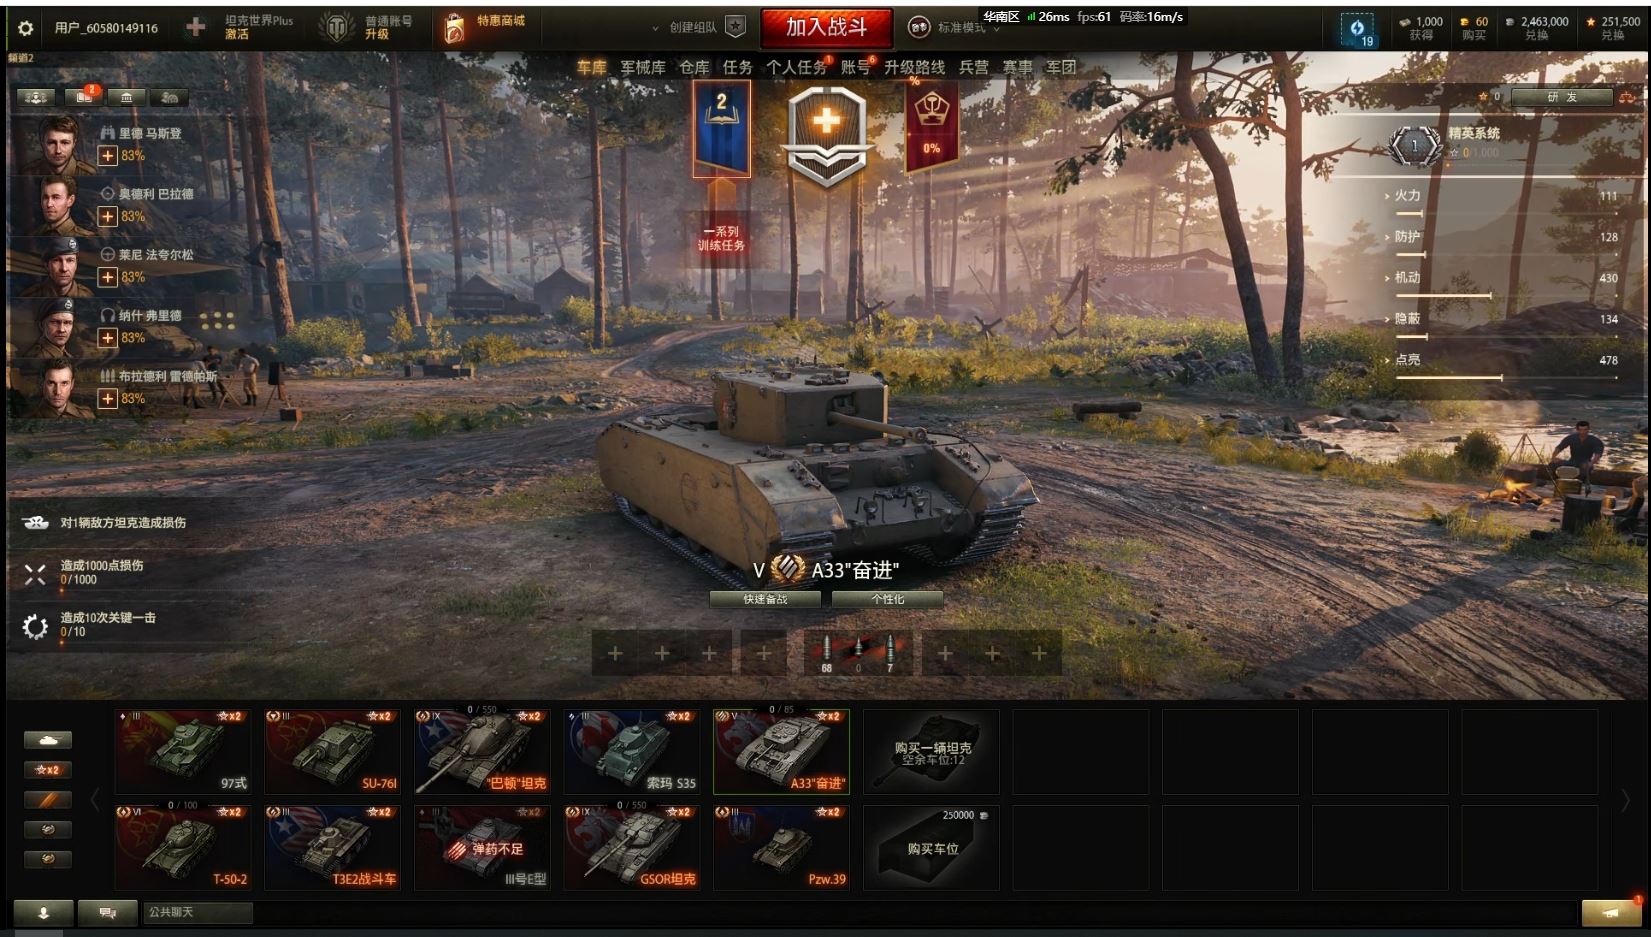Open the crew books button with badge

click(83, 97)
